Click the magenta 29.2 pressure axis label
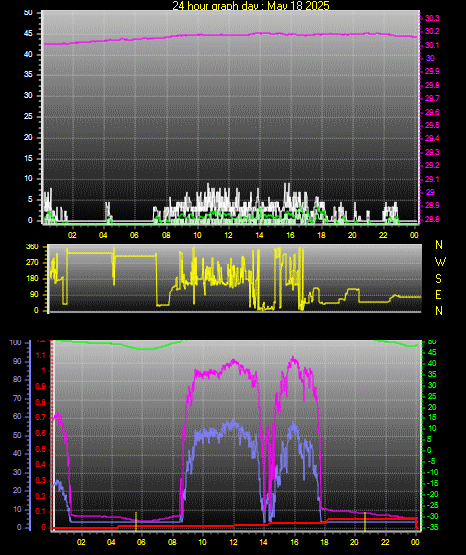 pos(432,165)
